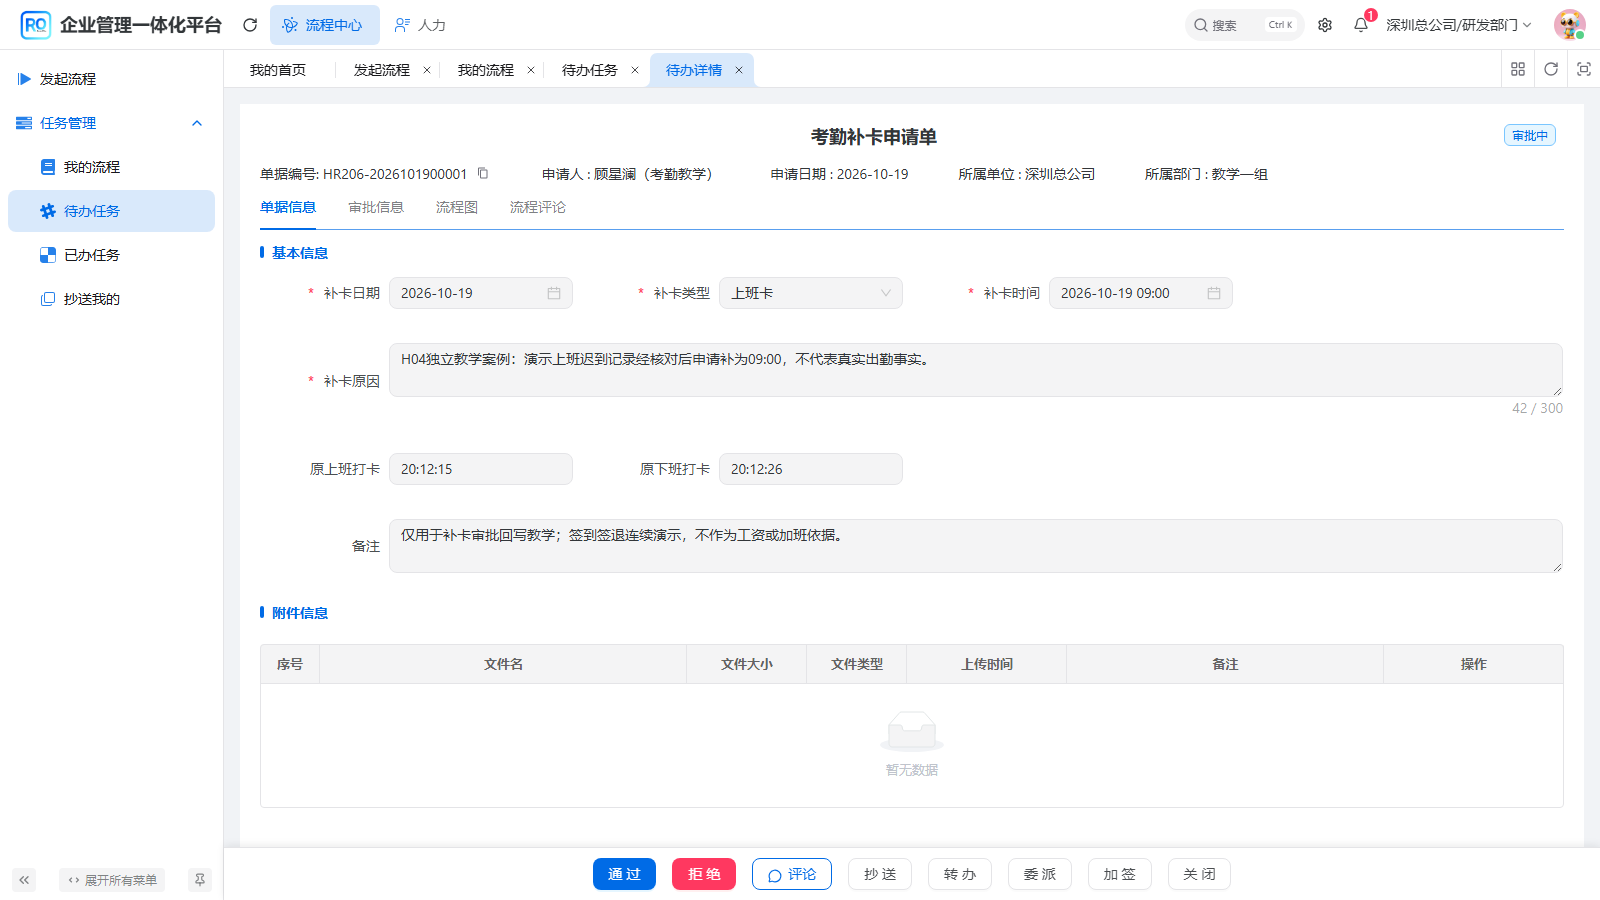This screenshot has height=900, width=1600.
Task: Click the 评论 button
Action: click(792, 874)
